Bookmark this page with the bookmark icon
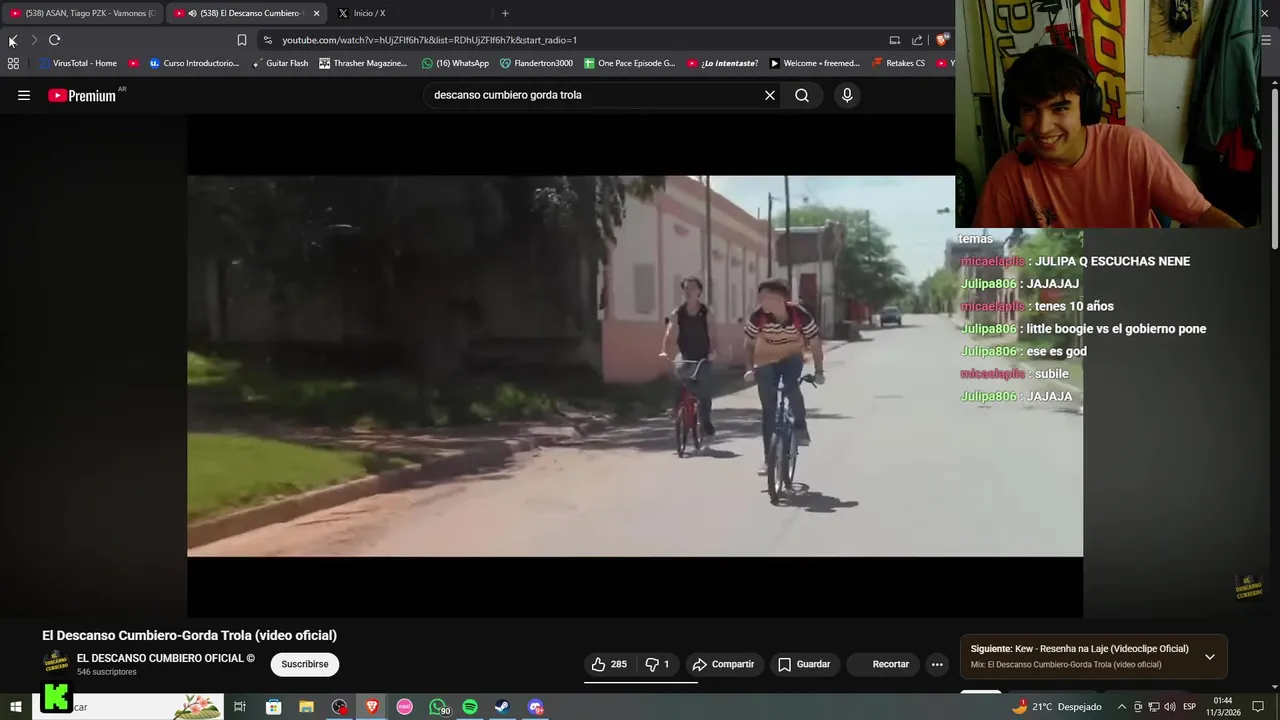1280x720 pixels. coord(242,40)
